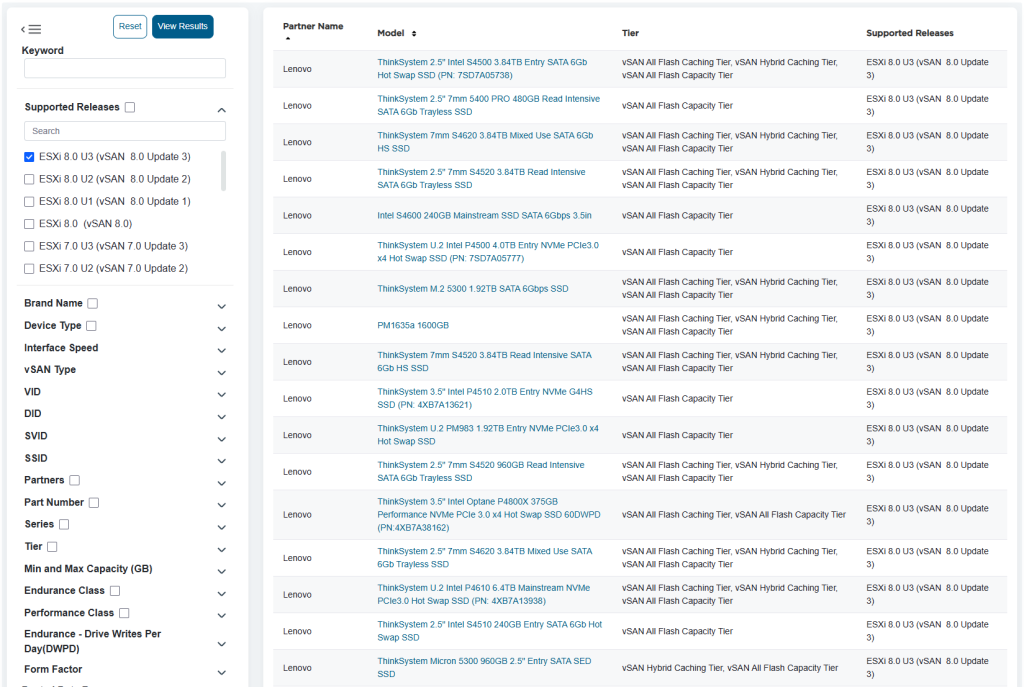Click the Partner Name column header text
Viewport: 1024px width, 687px height.
(x=313, y=26)
